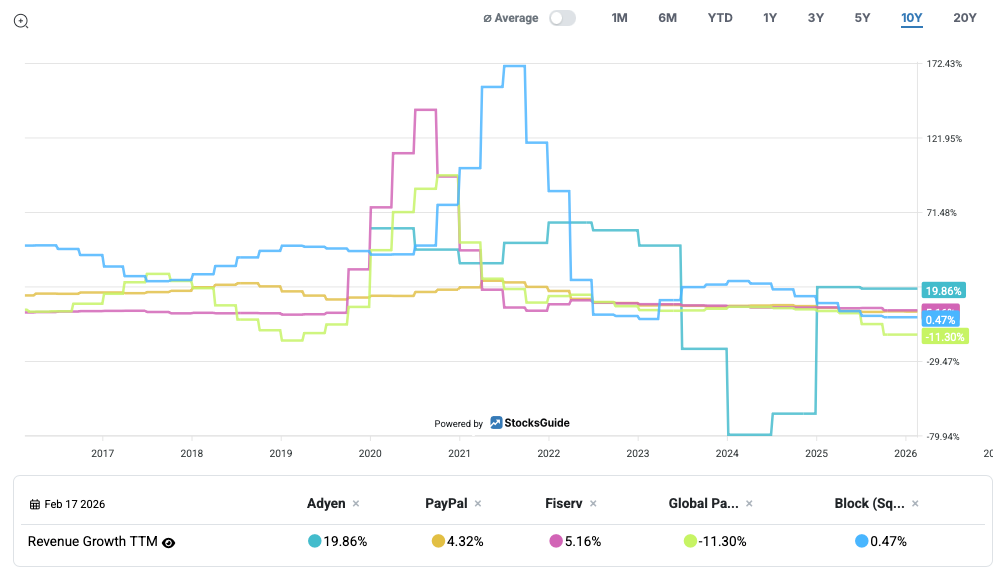Click the zoom magnifier icon
The image size is (1000, 575).
coord(21,20)
